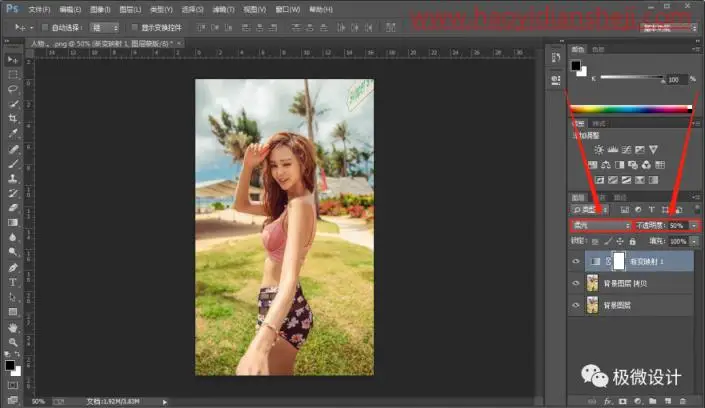Select the Rectangular Marquee tool

point(13,75)
